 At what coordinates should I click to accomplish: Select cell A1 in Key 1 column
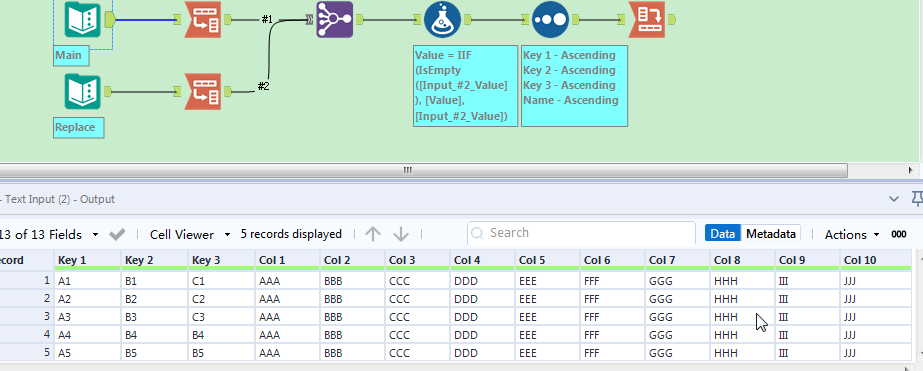click(x=88, y=281)
